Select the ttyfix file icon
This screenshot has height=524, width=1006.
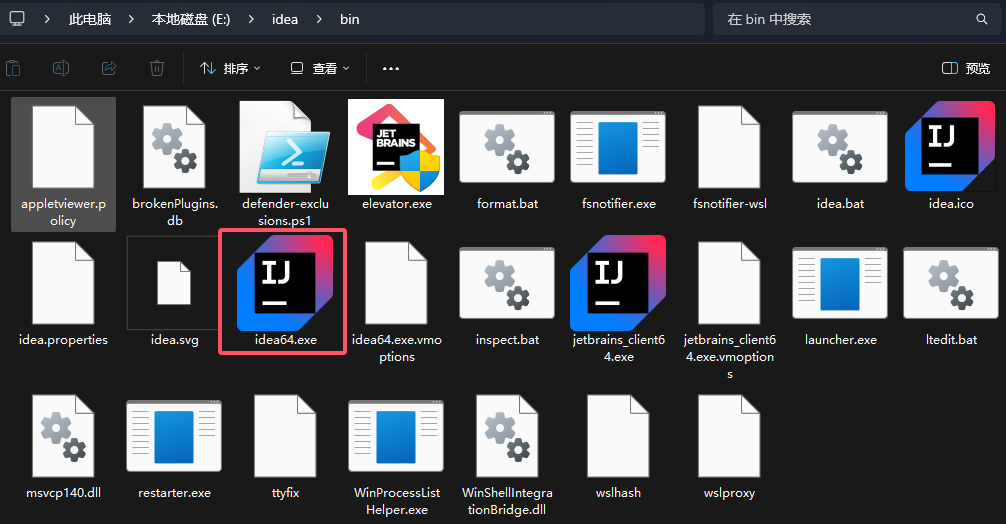click(285, 436)
